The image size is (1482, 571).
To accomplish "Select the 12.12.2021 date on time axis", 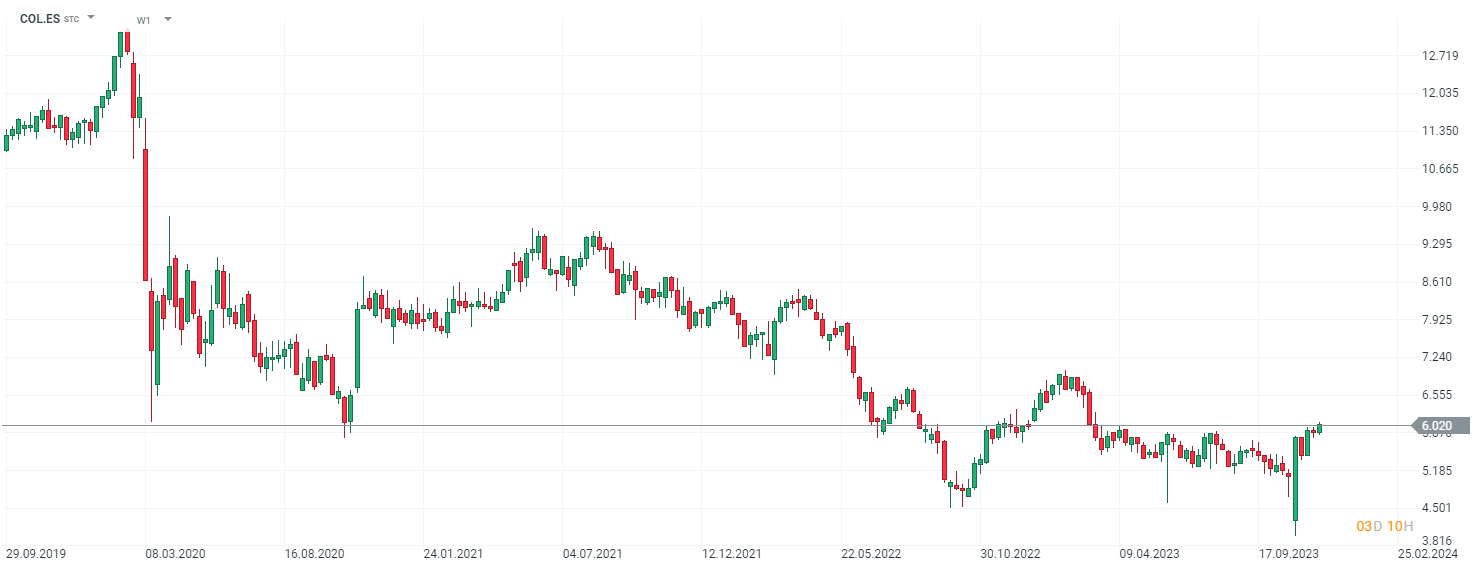I will pos(732,552).
